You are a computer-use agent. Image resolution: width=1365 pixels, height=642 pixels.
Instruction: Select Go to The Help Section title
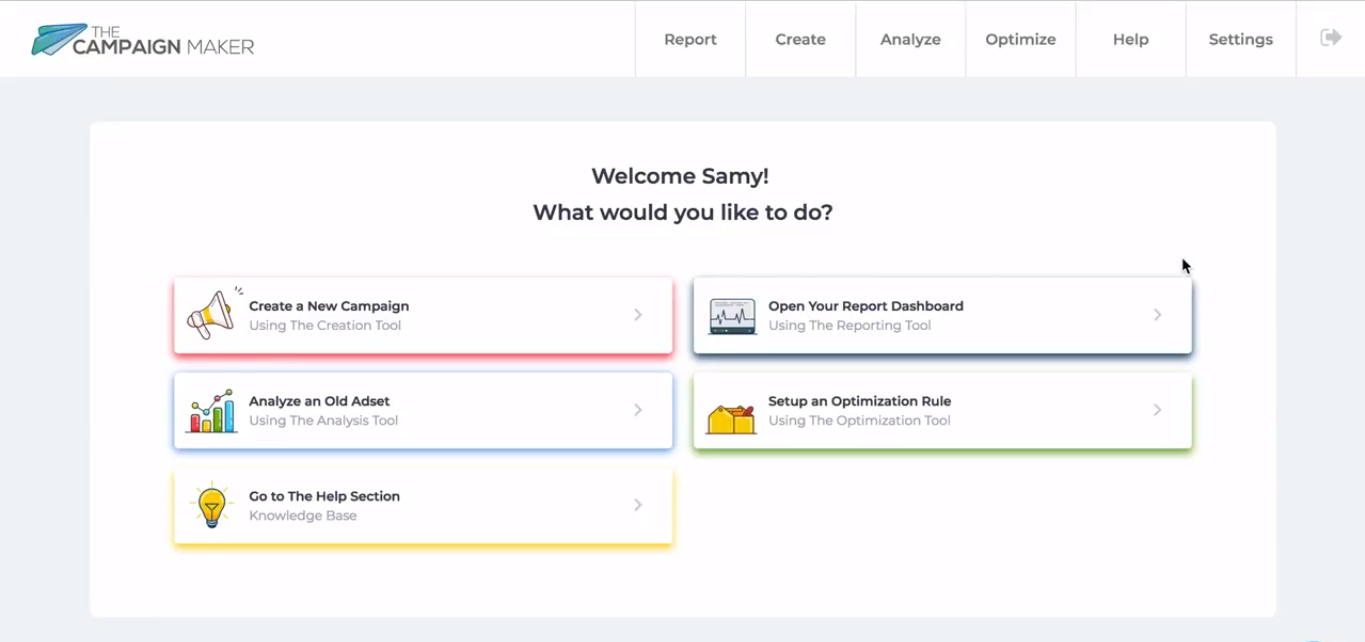coord(324,496)
